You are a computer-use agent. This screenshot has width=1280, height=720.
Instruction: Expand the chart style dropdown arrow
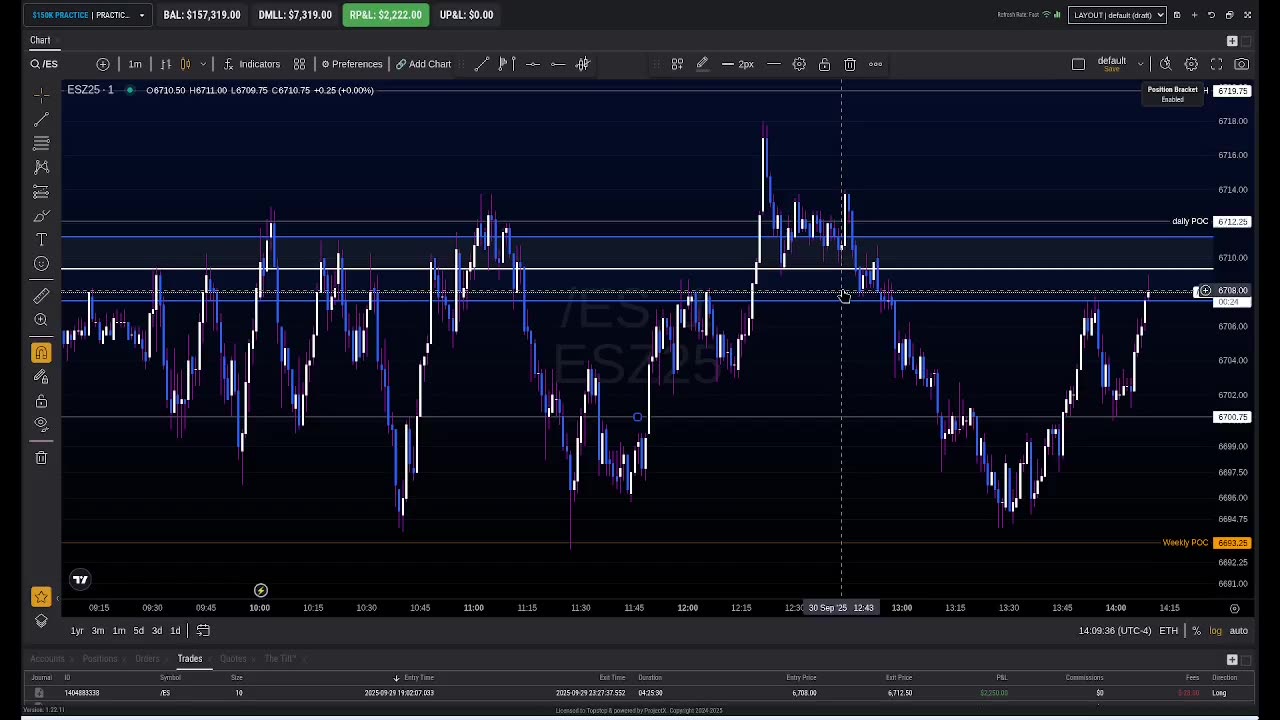click(203, 64)
